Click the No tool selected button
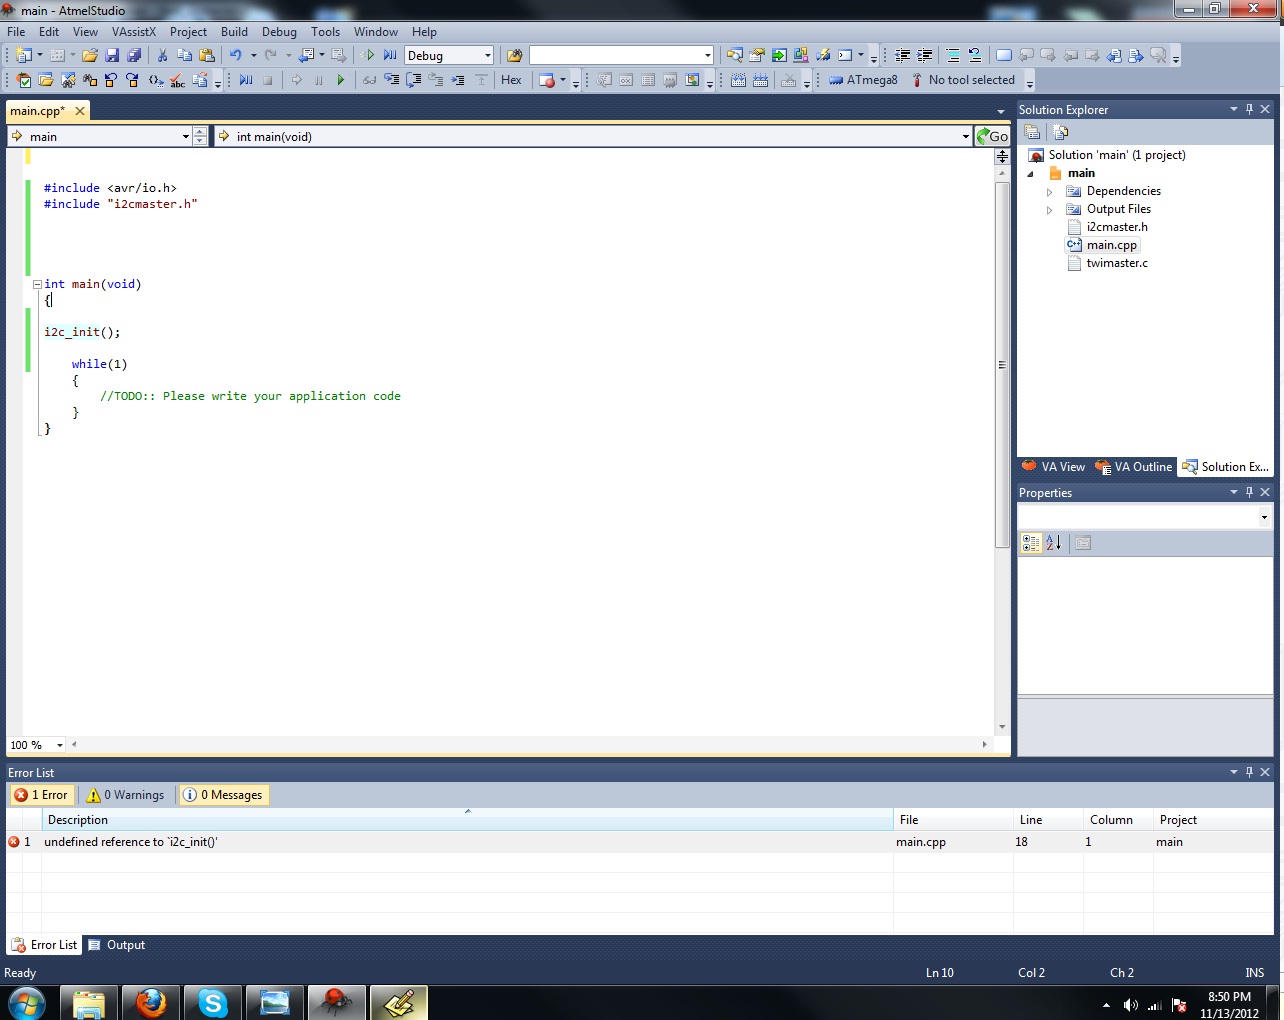 962,80
